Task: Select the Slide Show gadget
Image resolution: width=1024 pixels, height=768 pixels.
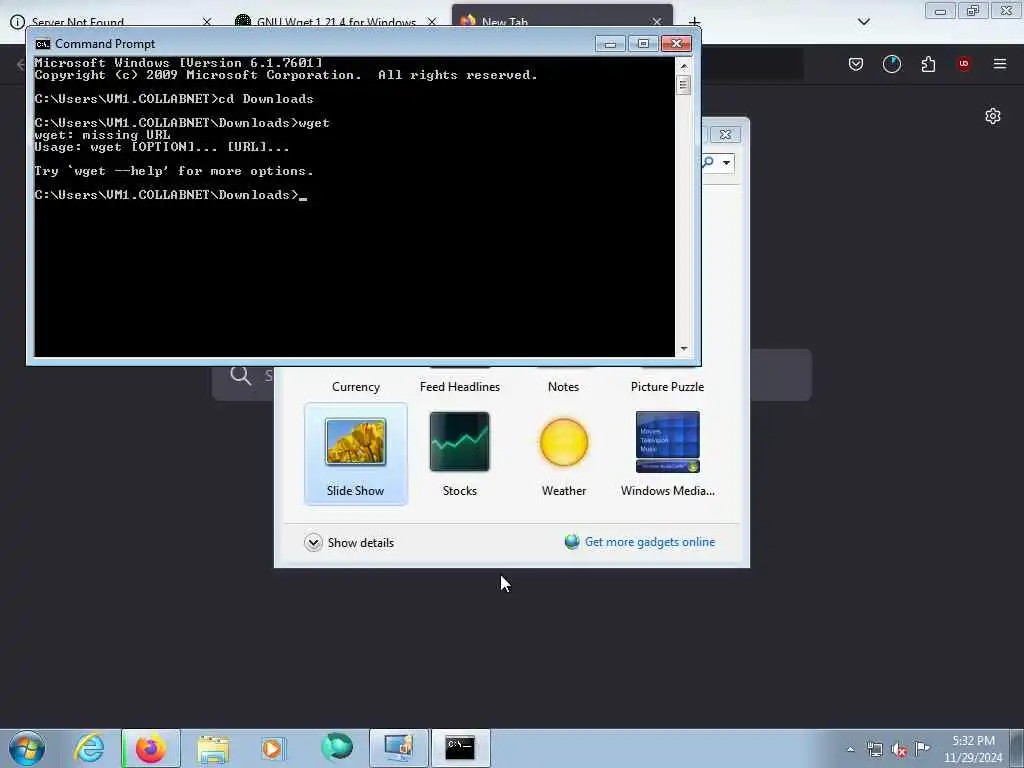Action: (x=355, y=454)
